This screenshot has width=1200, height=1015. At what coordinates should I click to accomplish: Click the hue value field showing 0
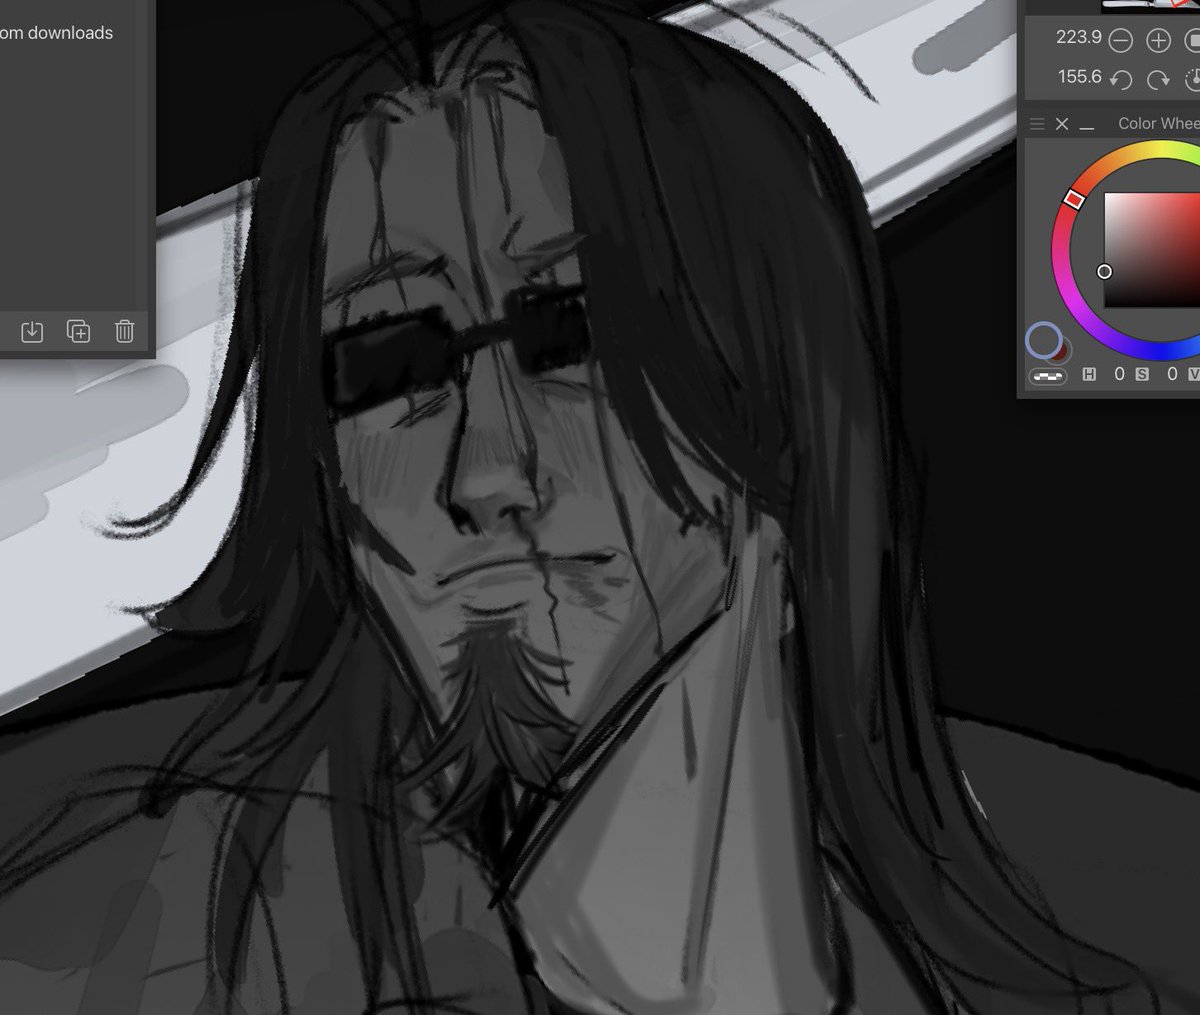(1119, 374)
